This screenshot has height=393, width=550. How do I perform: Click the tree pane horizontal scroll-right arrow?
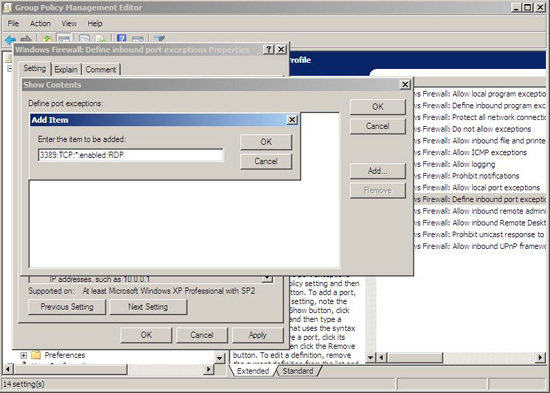pyautogui.click(x=209, y=369)
